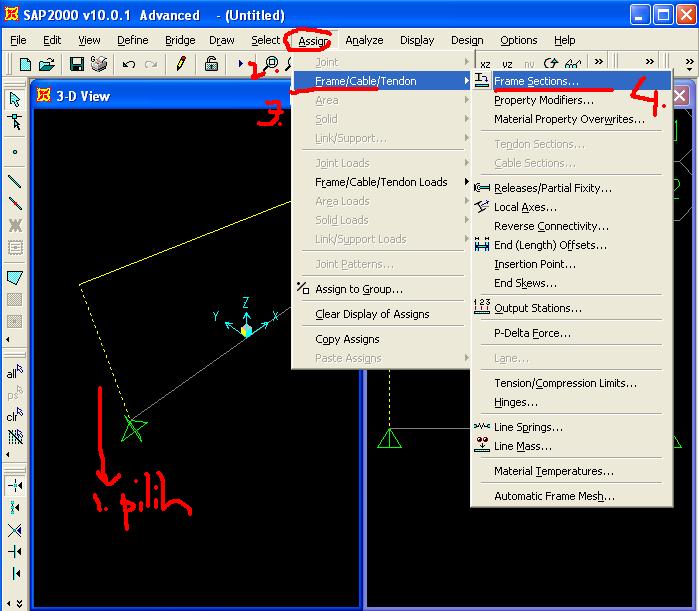Choose Clear Display of Assigns entry
The height and width of the screenshot is (611, 699).
point(381,314)
